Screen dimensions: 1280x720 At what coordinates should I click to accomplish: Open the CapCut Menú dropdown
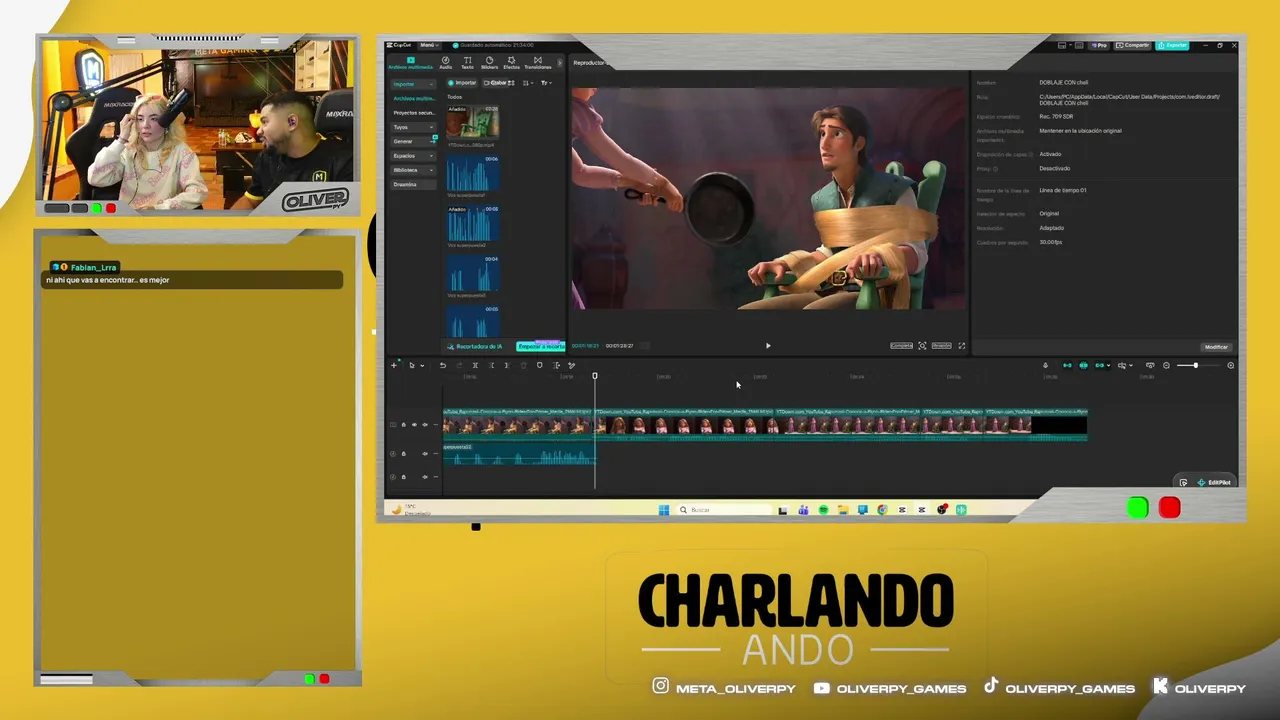tap(428, 45)
